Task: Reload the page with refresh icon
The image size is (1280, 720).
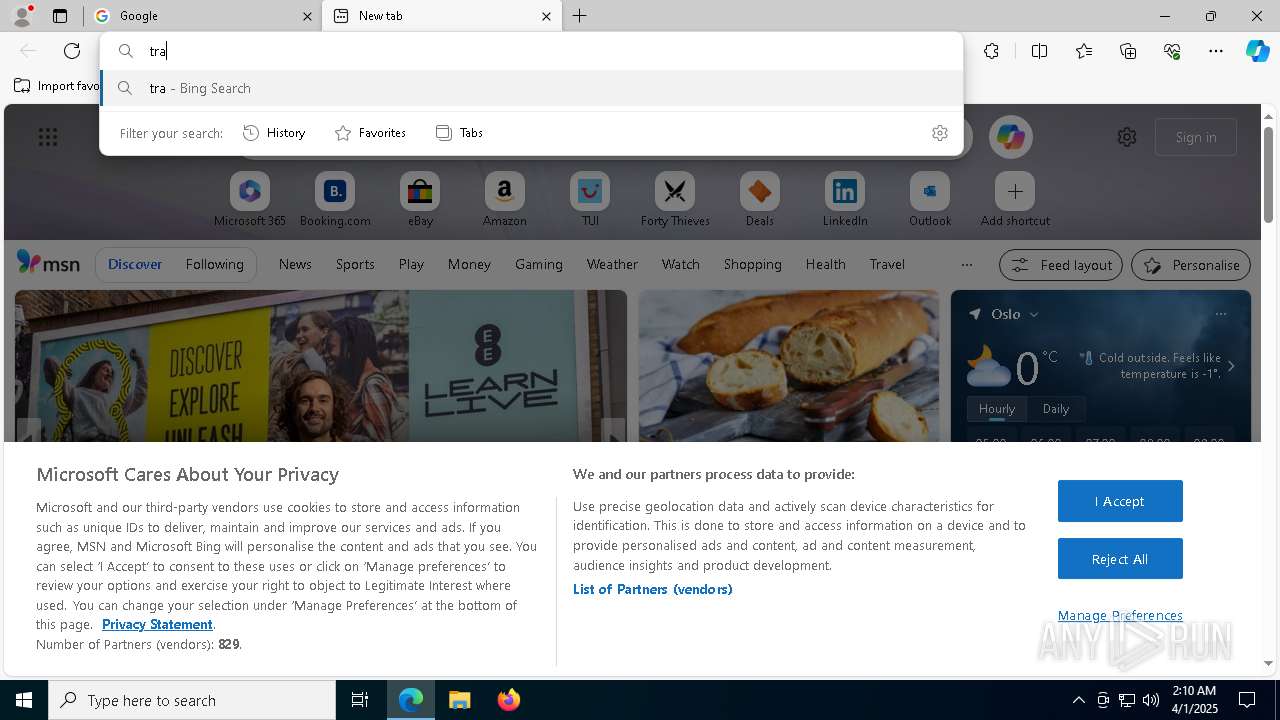Action: pos(72,51)
